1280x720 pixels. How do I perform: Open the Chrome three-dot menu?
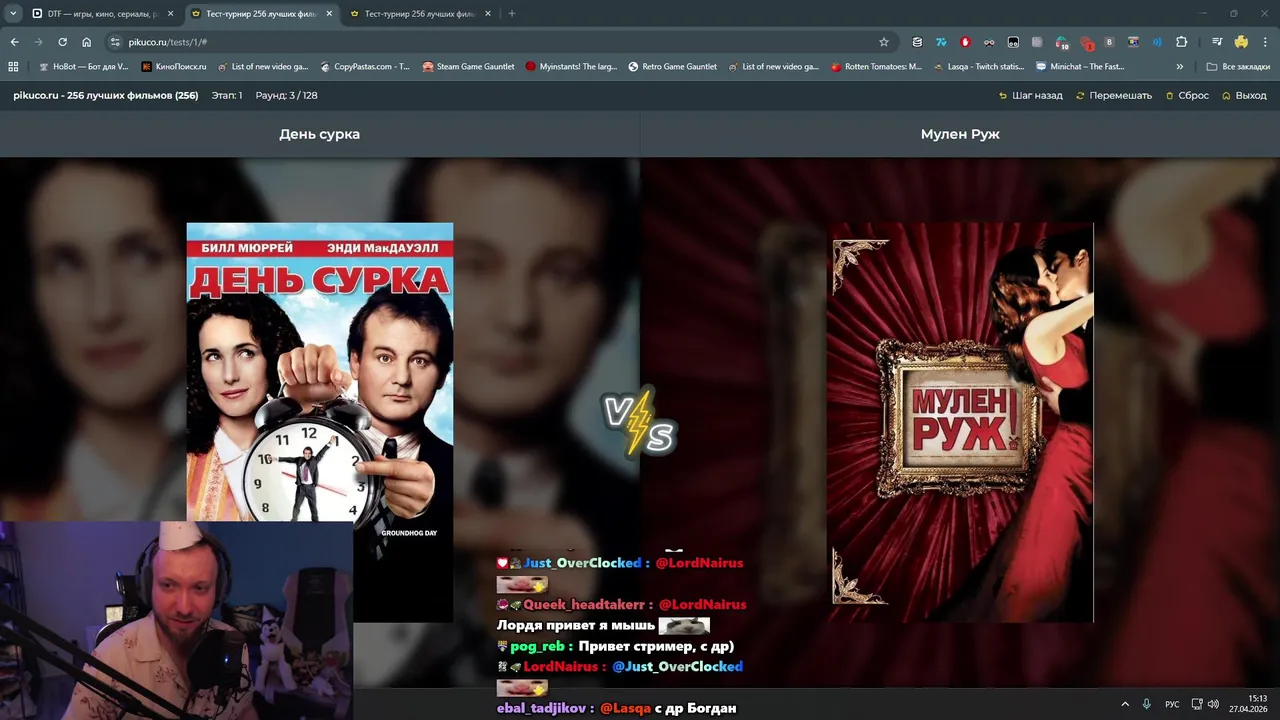(1265, 42)
